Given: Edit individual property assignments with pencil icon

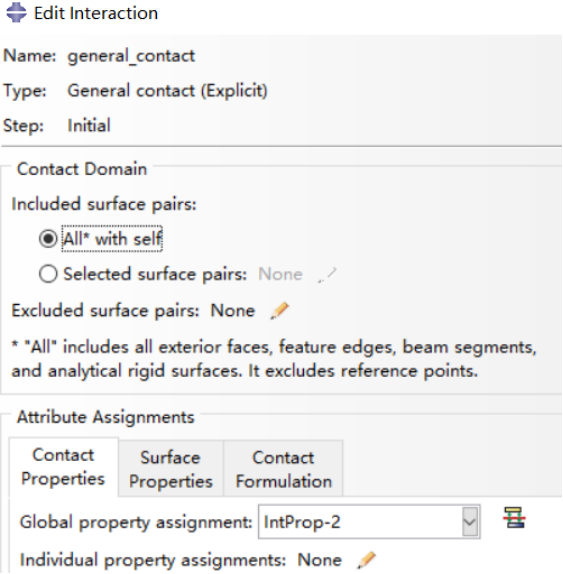Looking at the screenshot, I should click(x=366, y=560).
